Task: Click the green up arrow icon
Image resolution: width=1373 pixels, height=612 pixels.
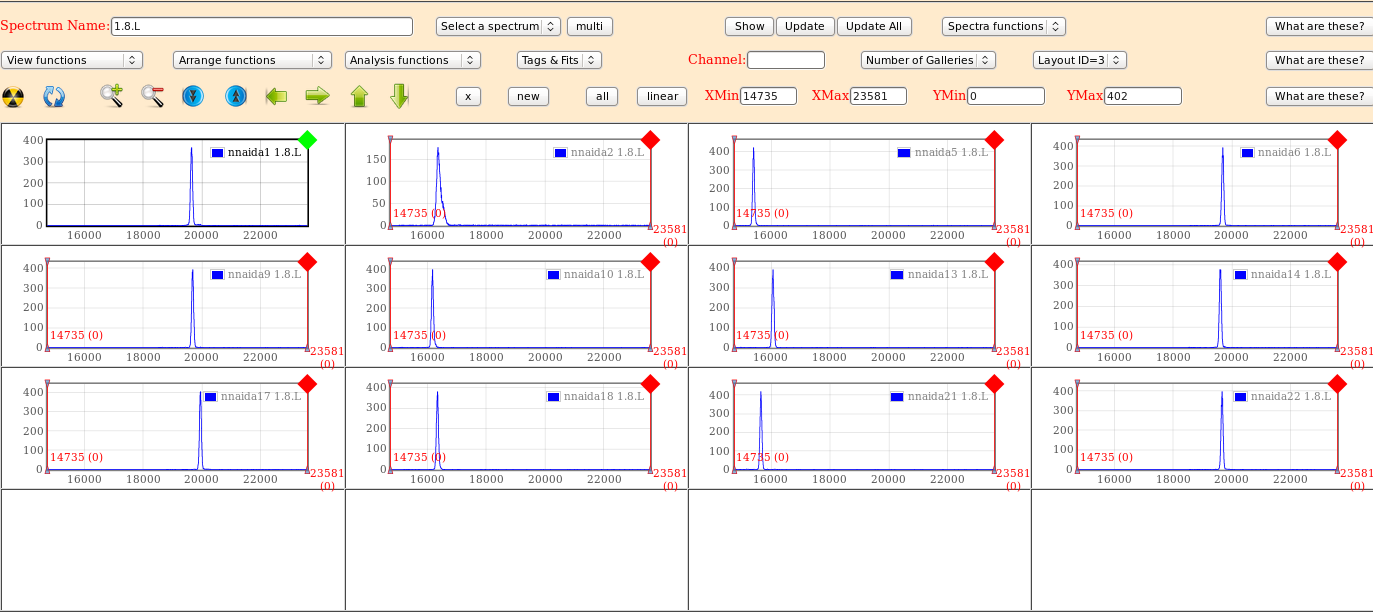Action: (359, 96)
